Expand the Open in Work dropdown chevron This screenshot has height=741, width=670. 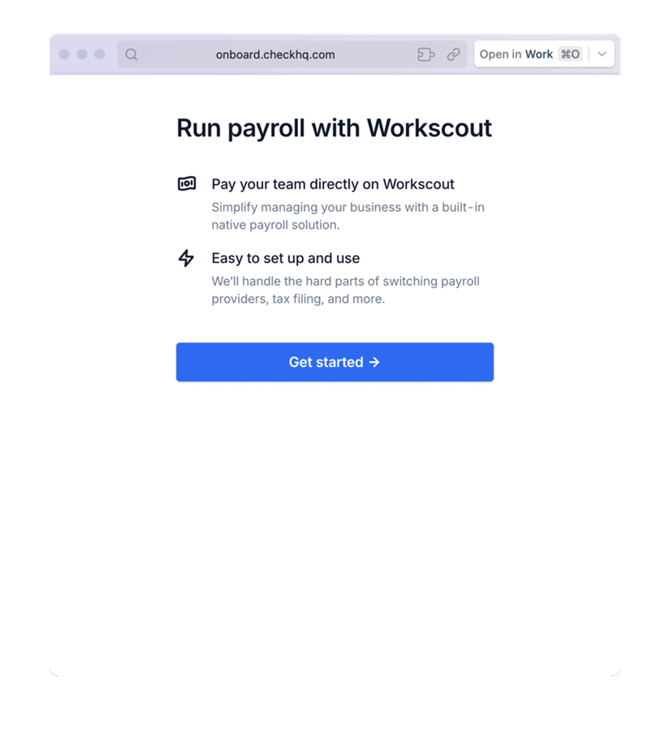(x=602, y=54)
